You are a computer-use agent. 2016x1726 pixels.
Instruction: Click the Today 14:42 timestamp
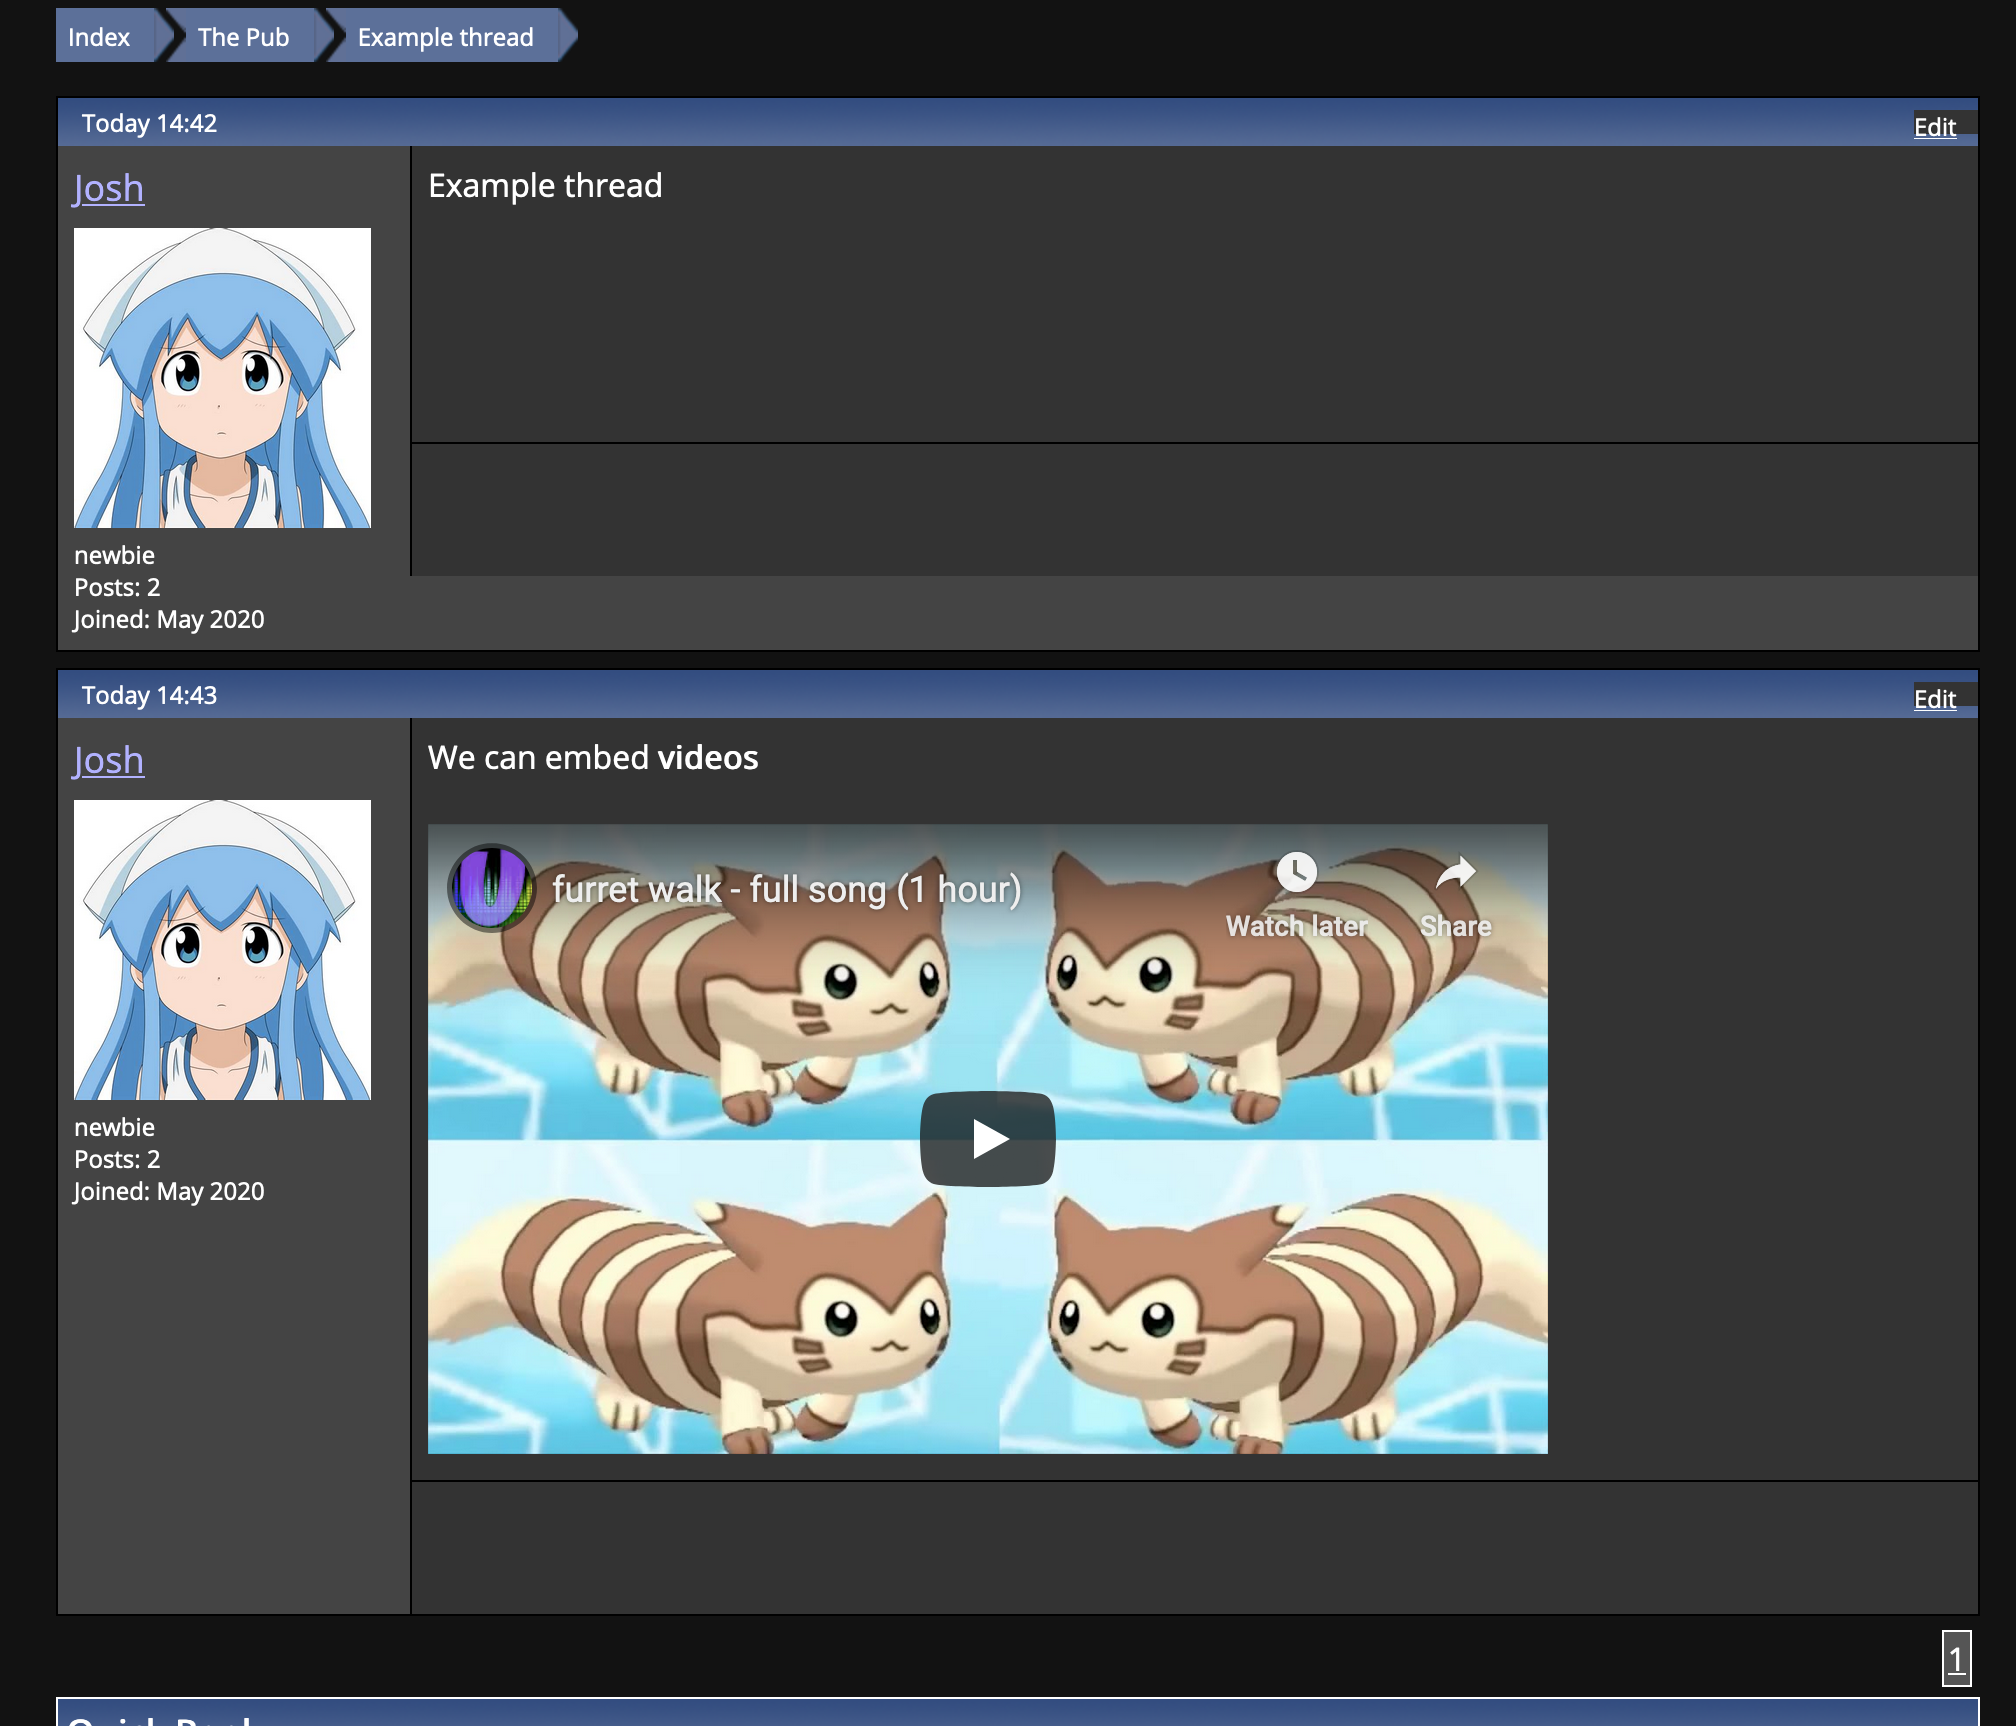point(149,123)
